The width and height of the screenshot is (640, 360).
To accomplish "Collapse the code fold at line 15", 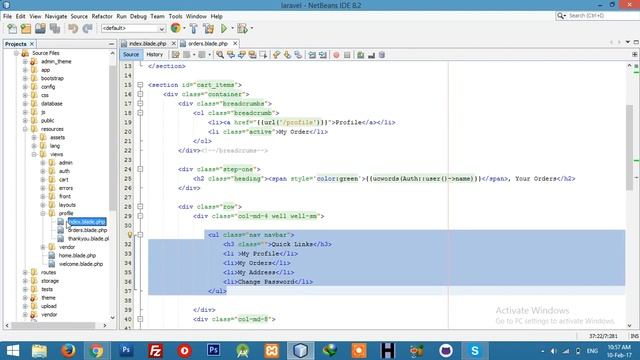I will click(x=140, y=85).
